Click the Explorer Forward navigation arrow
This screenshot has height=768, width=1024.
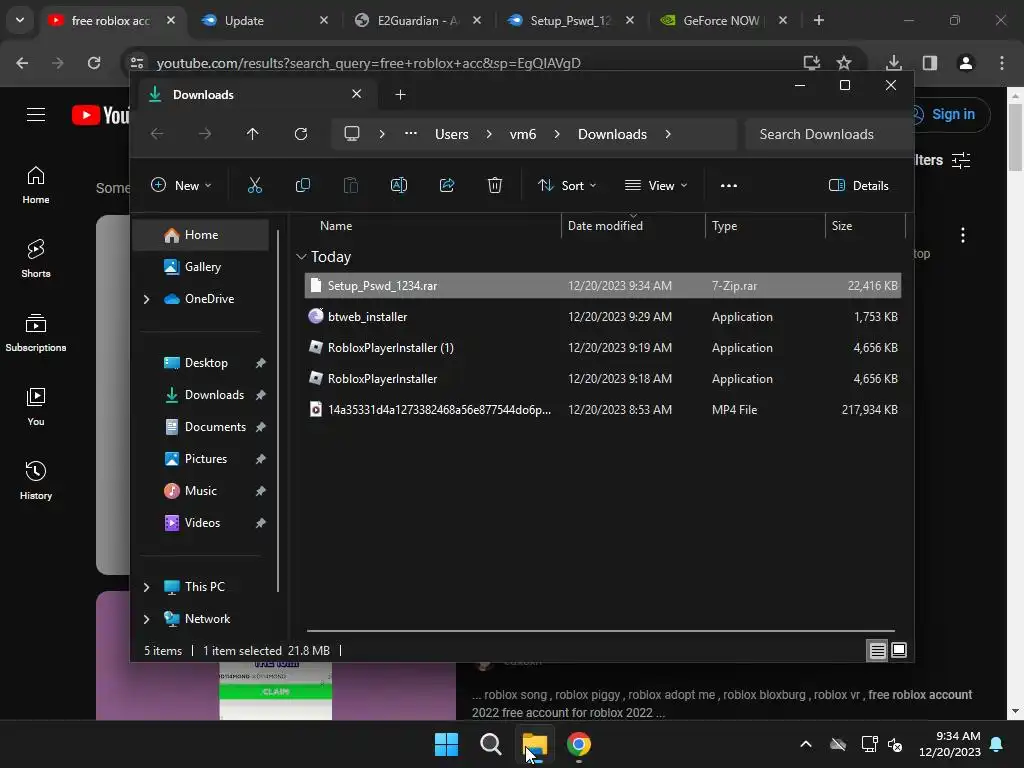[205, 134]
